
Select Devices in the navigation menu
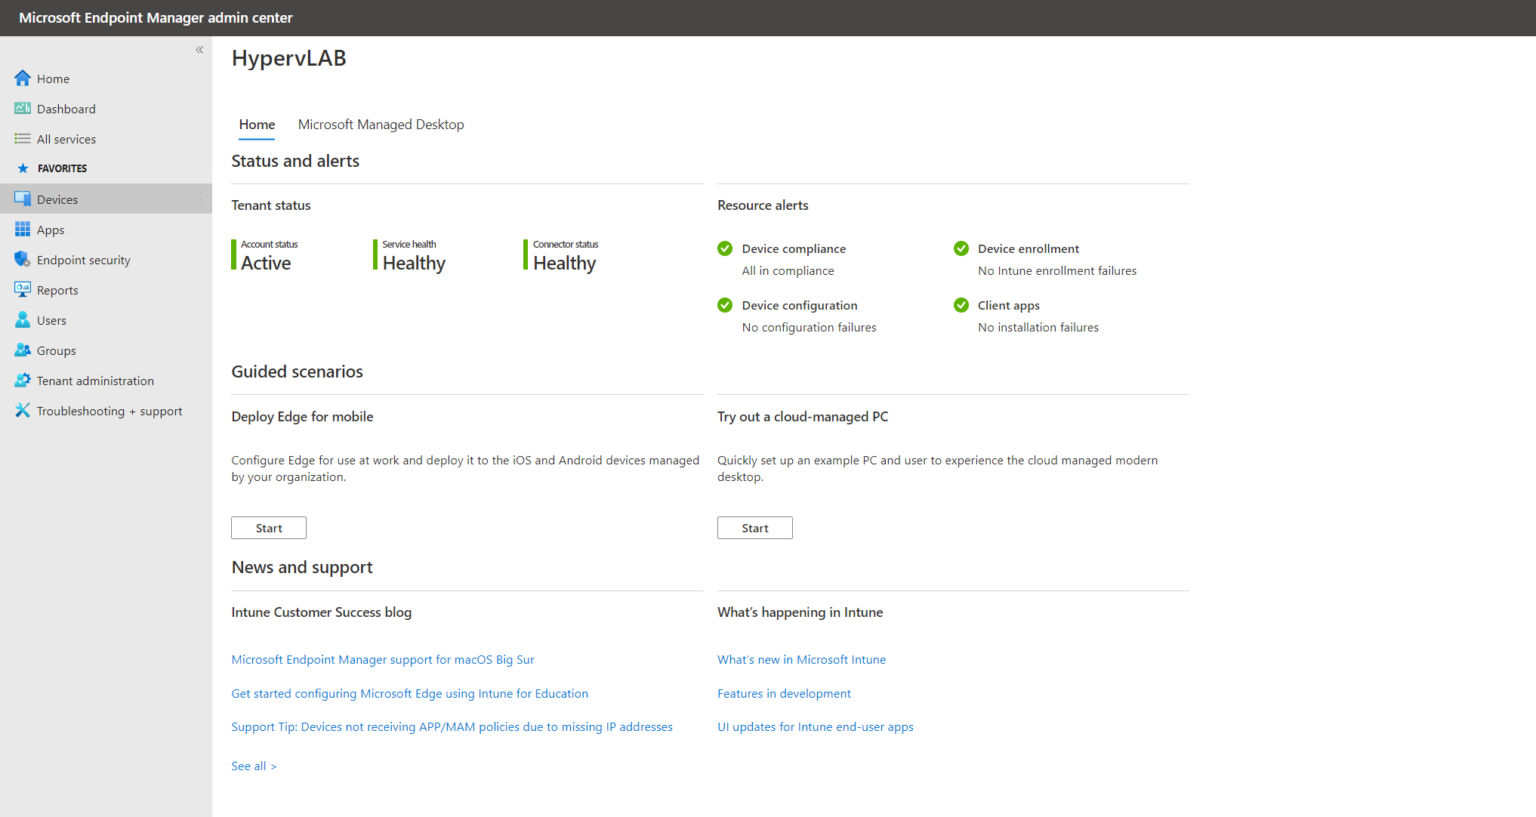click(x=57, y=199)
